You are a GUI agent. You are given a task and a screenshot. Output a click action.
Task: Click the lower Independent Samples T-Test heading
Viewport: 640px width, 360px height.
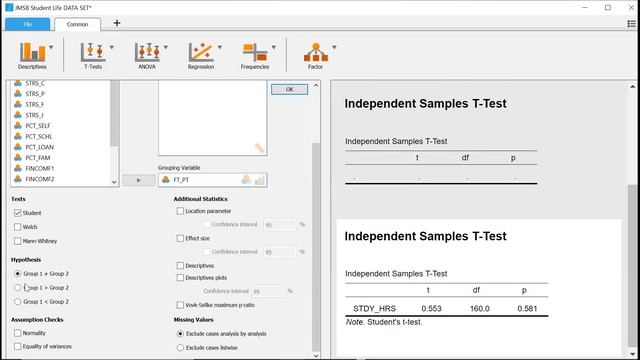point(425,236)
